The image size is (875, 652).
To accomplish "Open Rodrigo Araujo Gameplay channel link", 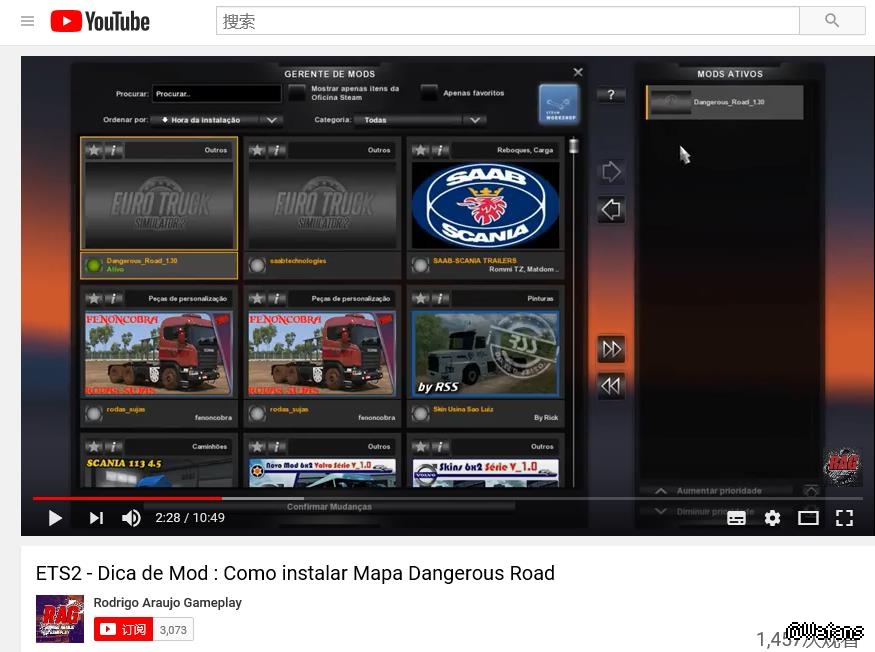I will point(167,603).
